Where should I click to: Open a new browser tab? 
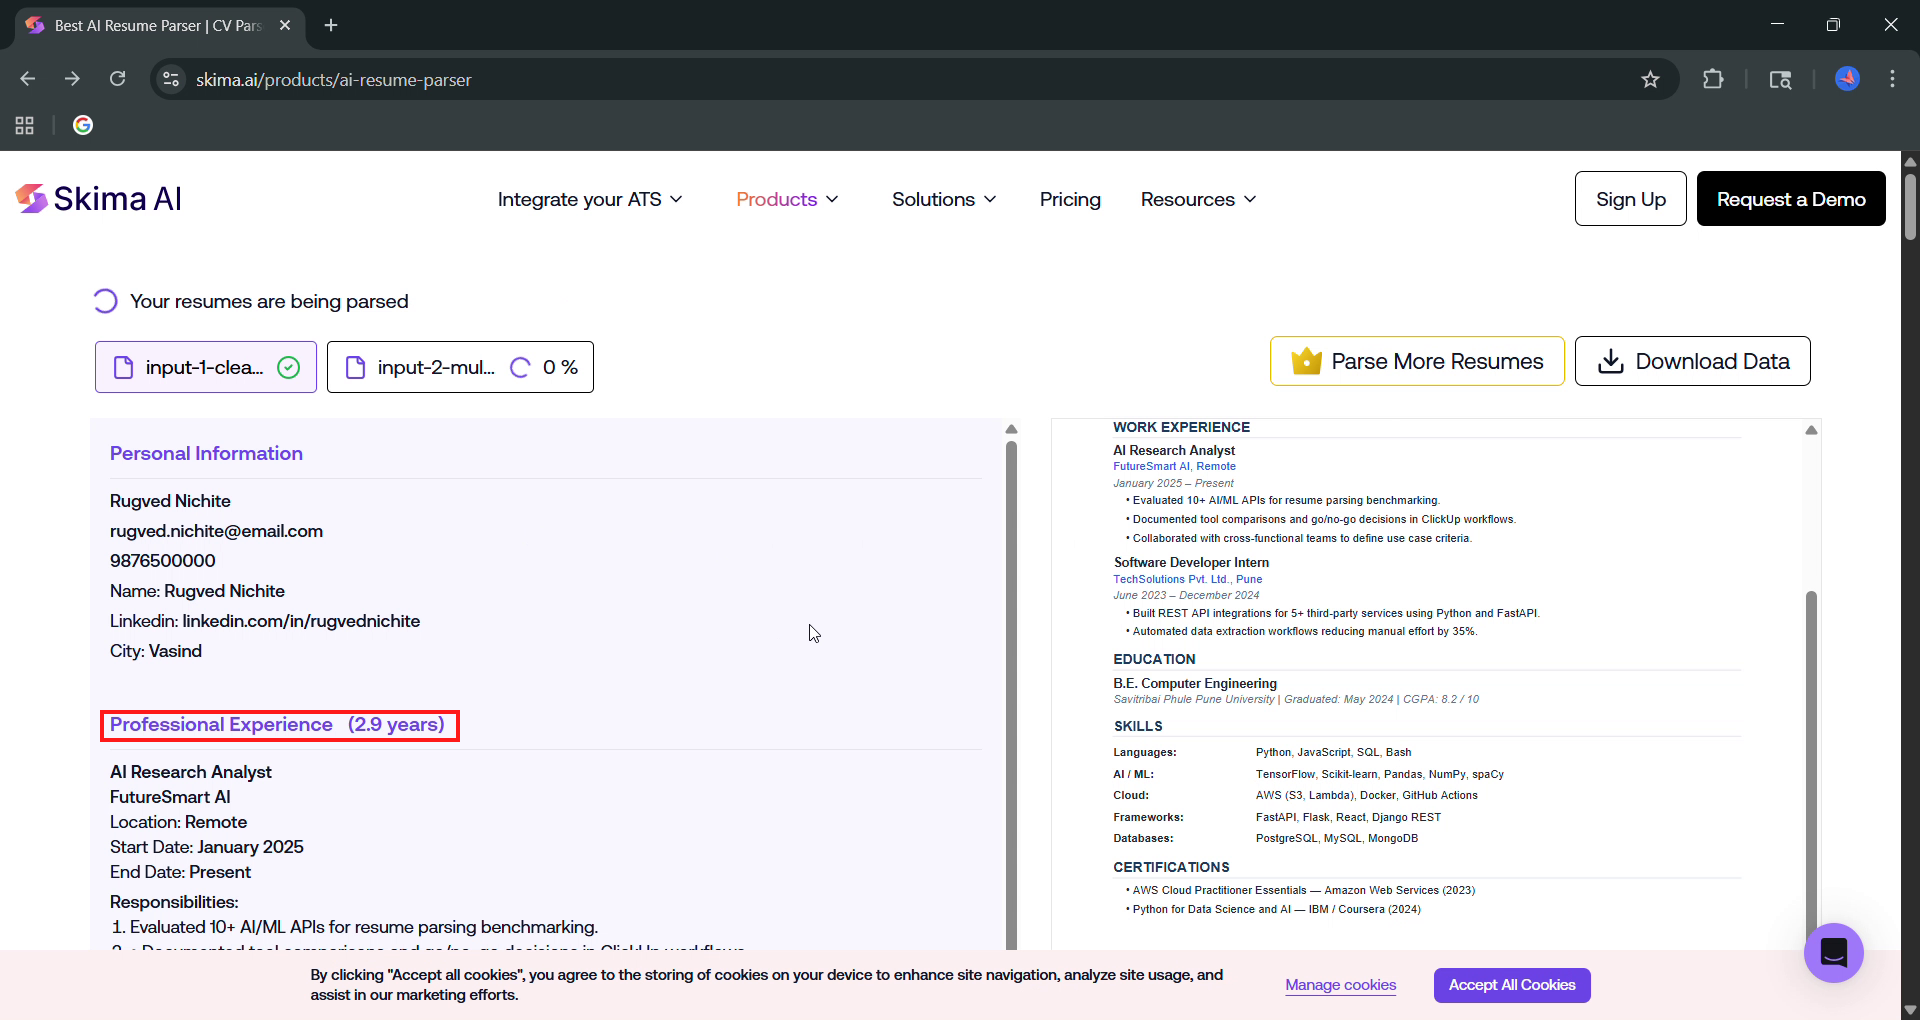point(331,25)
